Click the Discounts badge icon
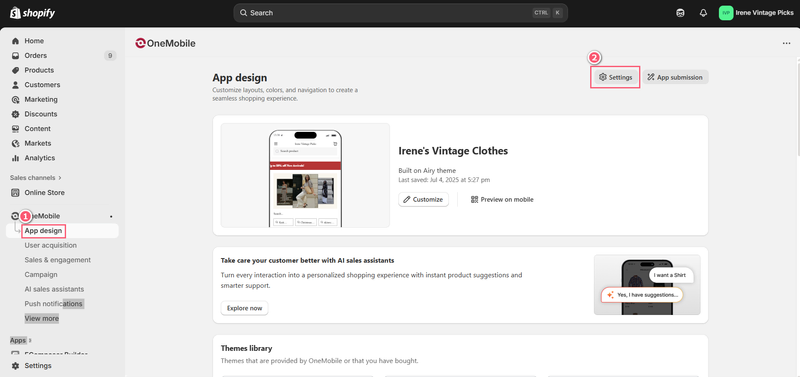 (x=15, y=114)
